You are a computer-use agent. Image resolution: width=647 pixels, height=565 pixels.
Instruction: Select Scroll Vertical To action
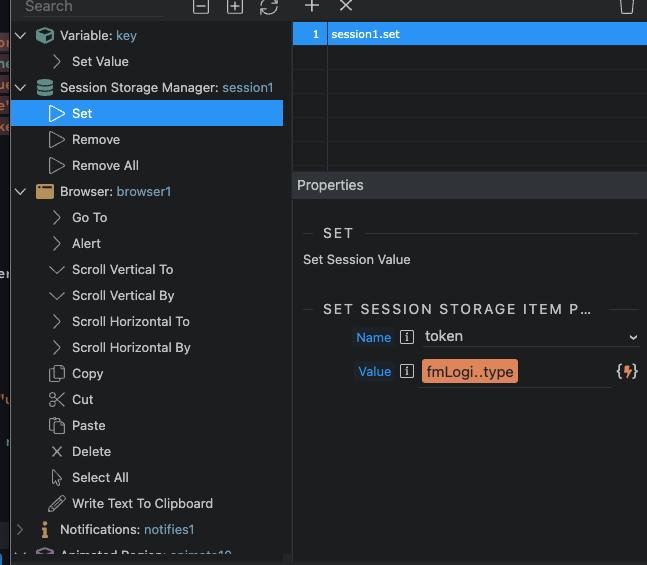pyautogui.click(x=122, y=269)
